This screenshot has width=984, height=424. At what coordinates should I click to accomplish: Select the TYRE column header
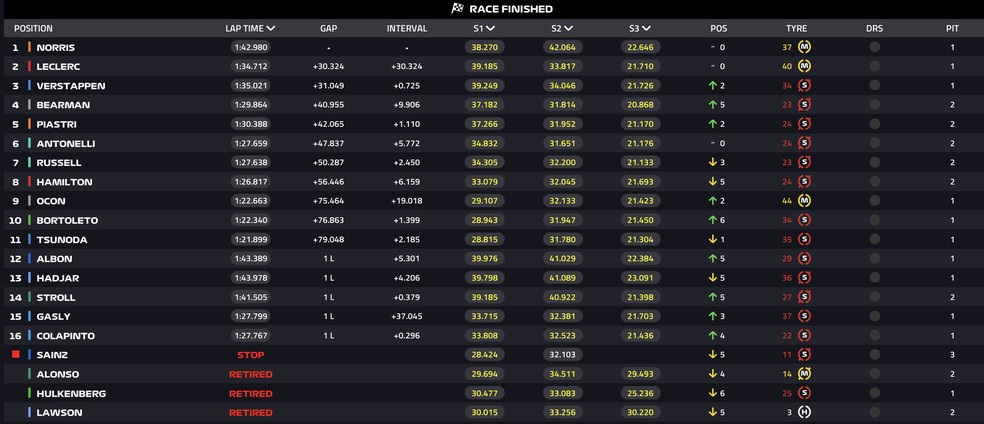tap(796, 29)
